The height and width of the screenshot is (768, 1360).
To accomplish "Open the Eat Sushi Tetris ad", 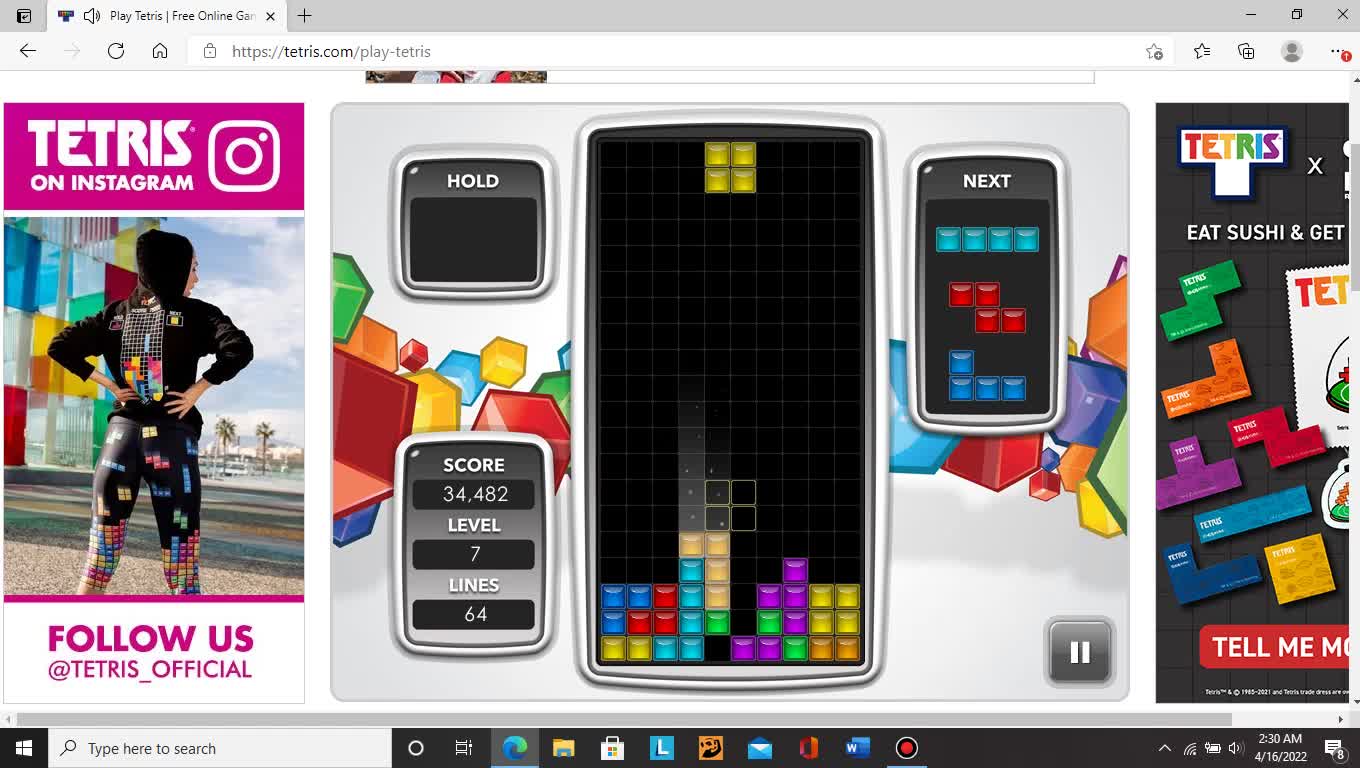I will (x=1252, y=402).
